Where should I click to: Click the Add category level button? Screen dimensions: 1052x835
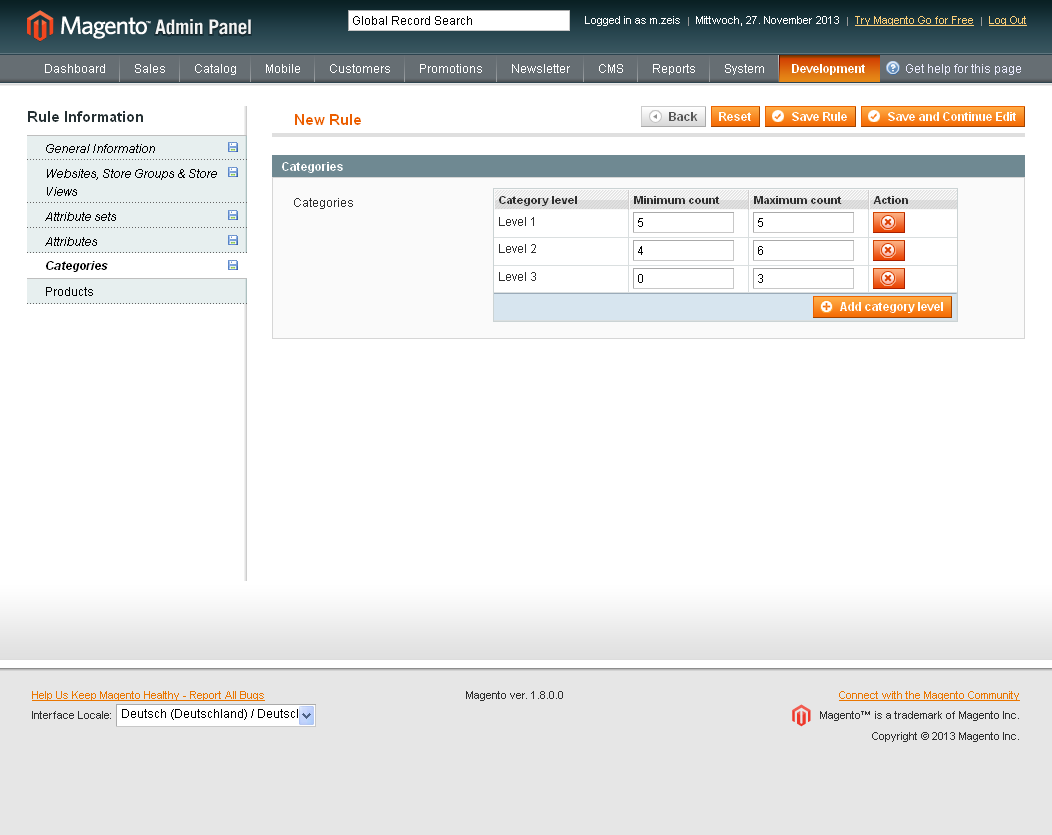[882, 307]
